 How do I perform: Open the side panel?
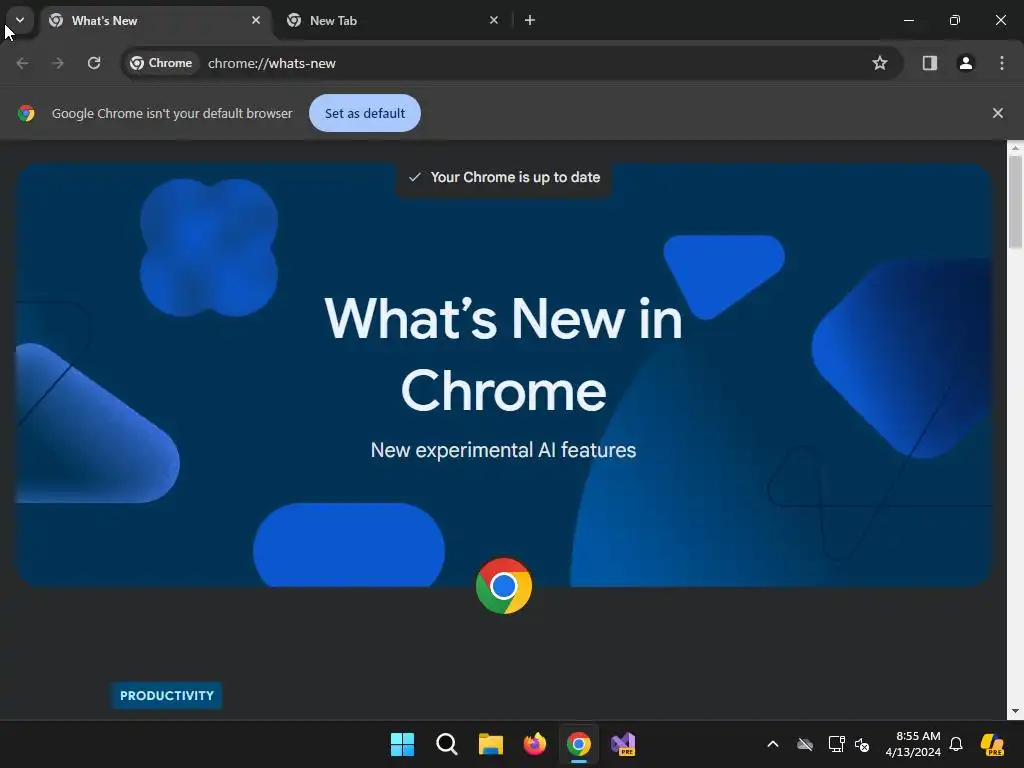pyautogui.click(x=929, y=63)
